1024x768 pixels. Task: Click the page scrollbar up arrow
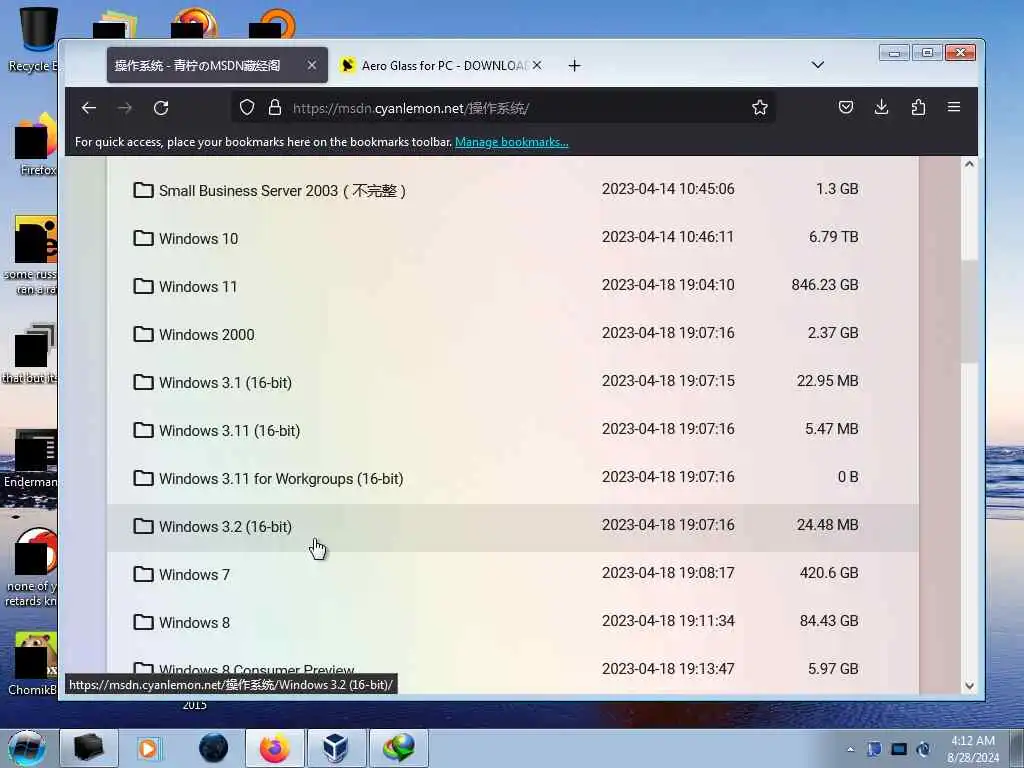click(x=969, y=164)
